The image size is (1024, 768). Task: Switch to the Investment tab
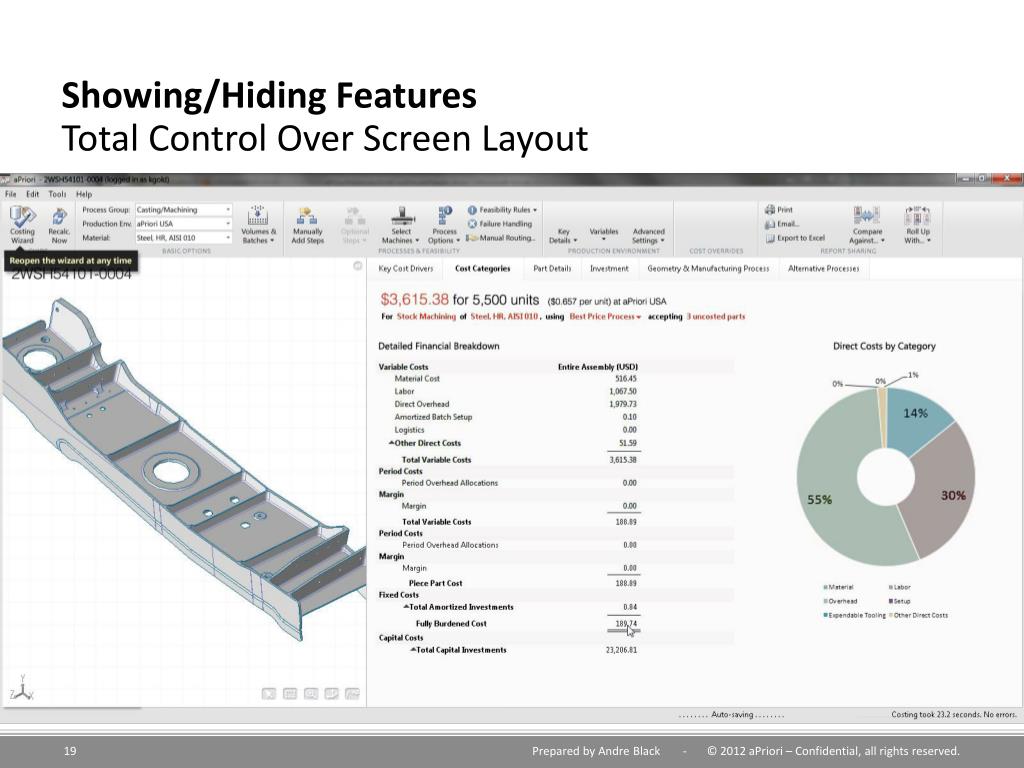pyautogui.click(x=609, y=268)
